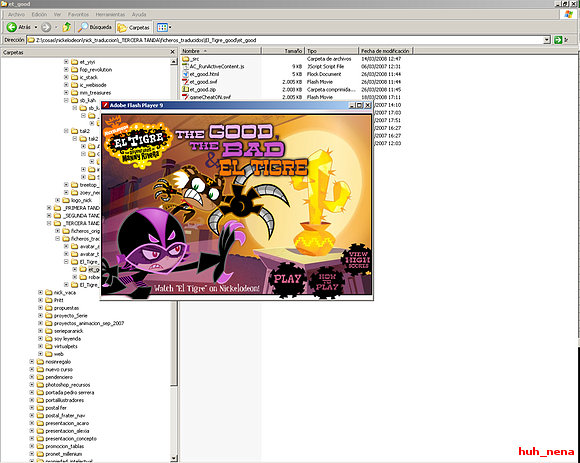The image size is (580, 463).
Task: Select the portada pedro serrera folder
Action: tap(65, 392)
